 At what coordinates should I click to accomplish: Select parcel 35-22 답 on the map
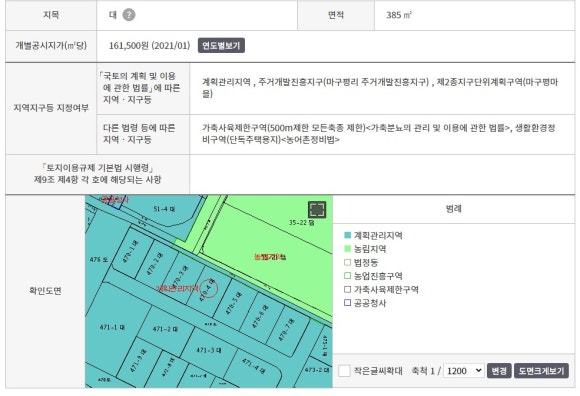click(301, 223)
